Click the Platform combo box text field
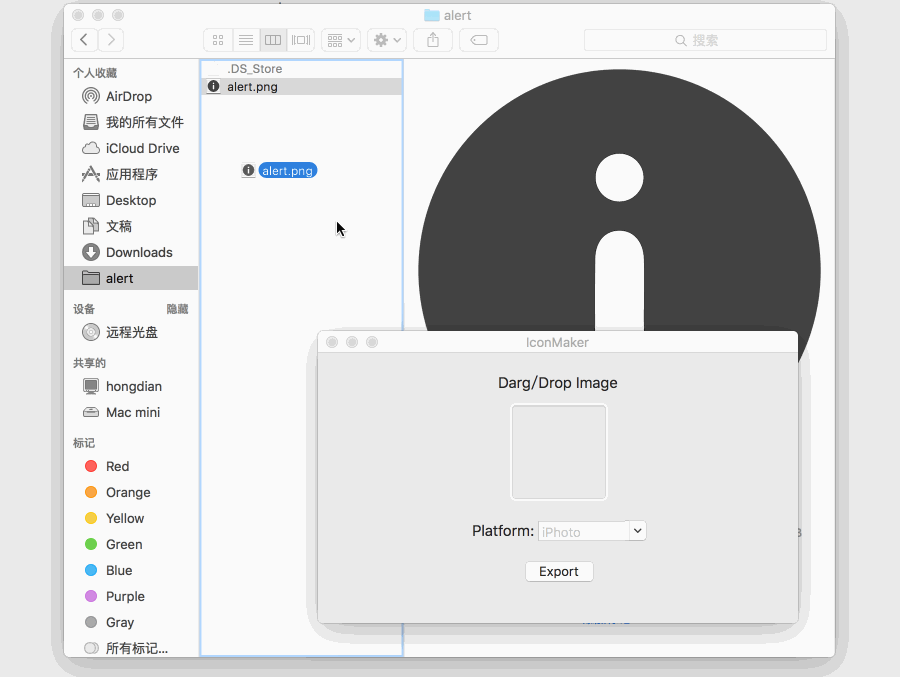Image resolution: width=900 pixels, height=677 pixels. click(x=584, y=532)
